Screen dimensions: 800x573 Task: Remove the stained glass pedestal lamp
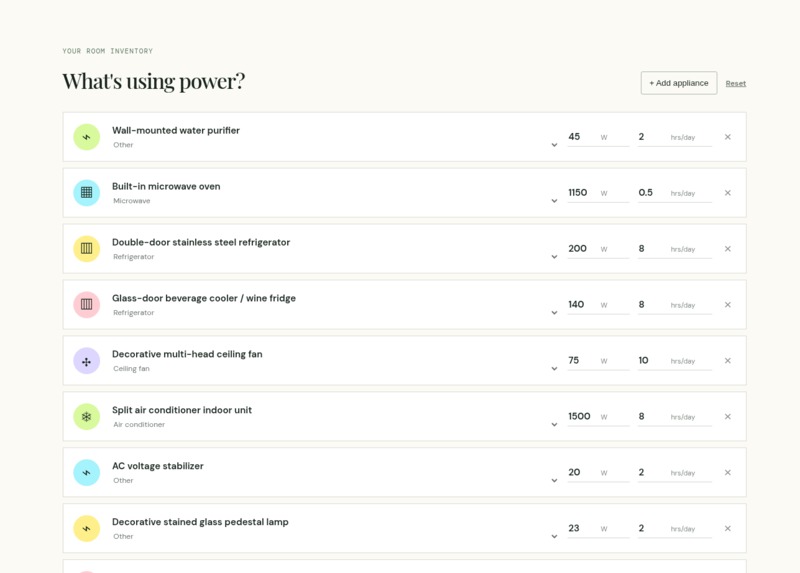tap(728, 528)
